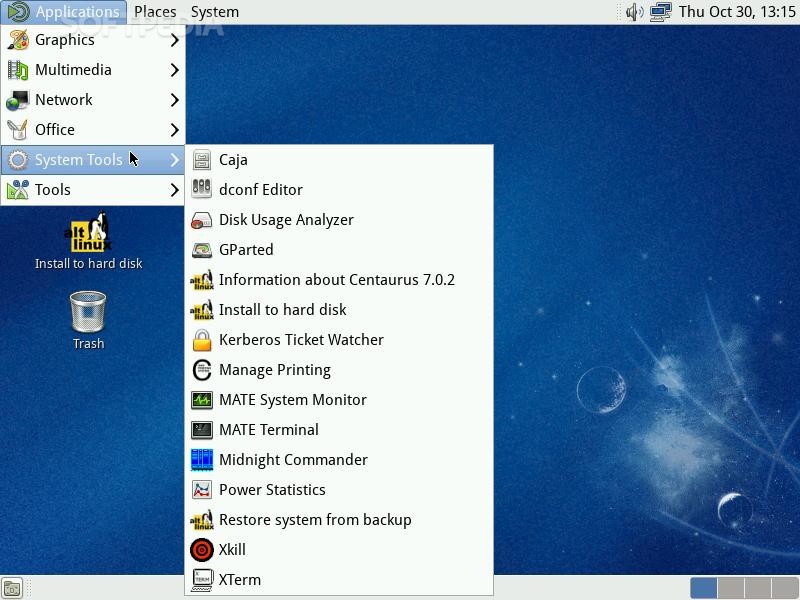Screen dimensions: 800x600
Task: Launch MATE Terminal entry
Action: [x=339, y=430]
